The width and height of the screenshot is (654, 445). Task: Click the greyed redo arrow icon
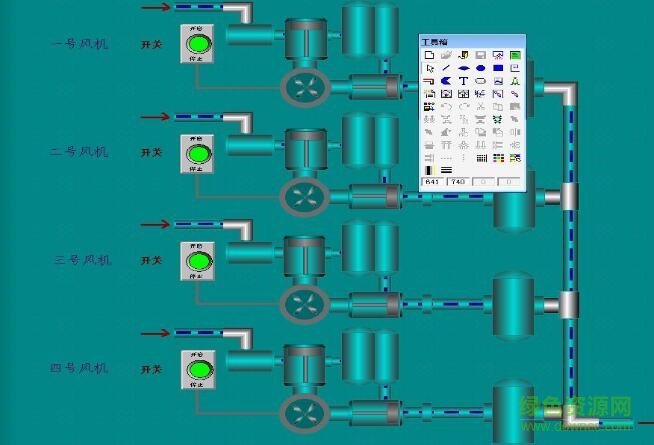tap(463, 107)
